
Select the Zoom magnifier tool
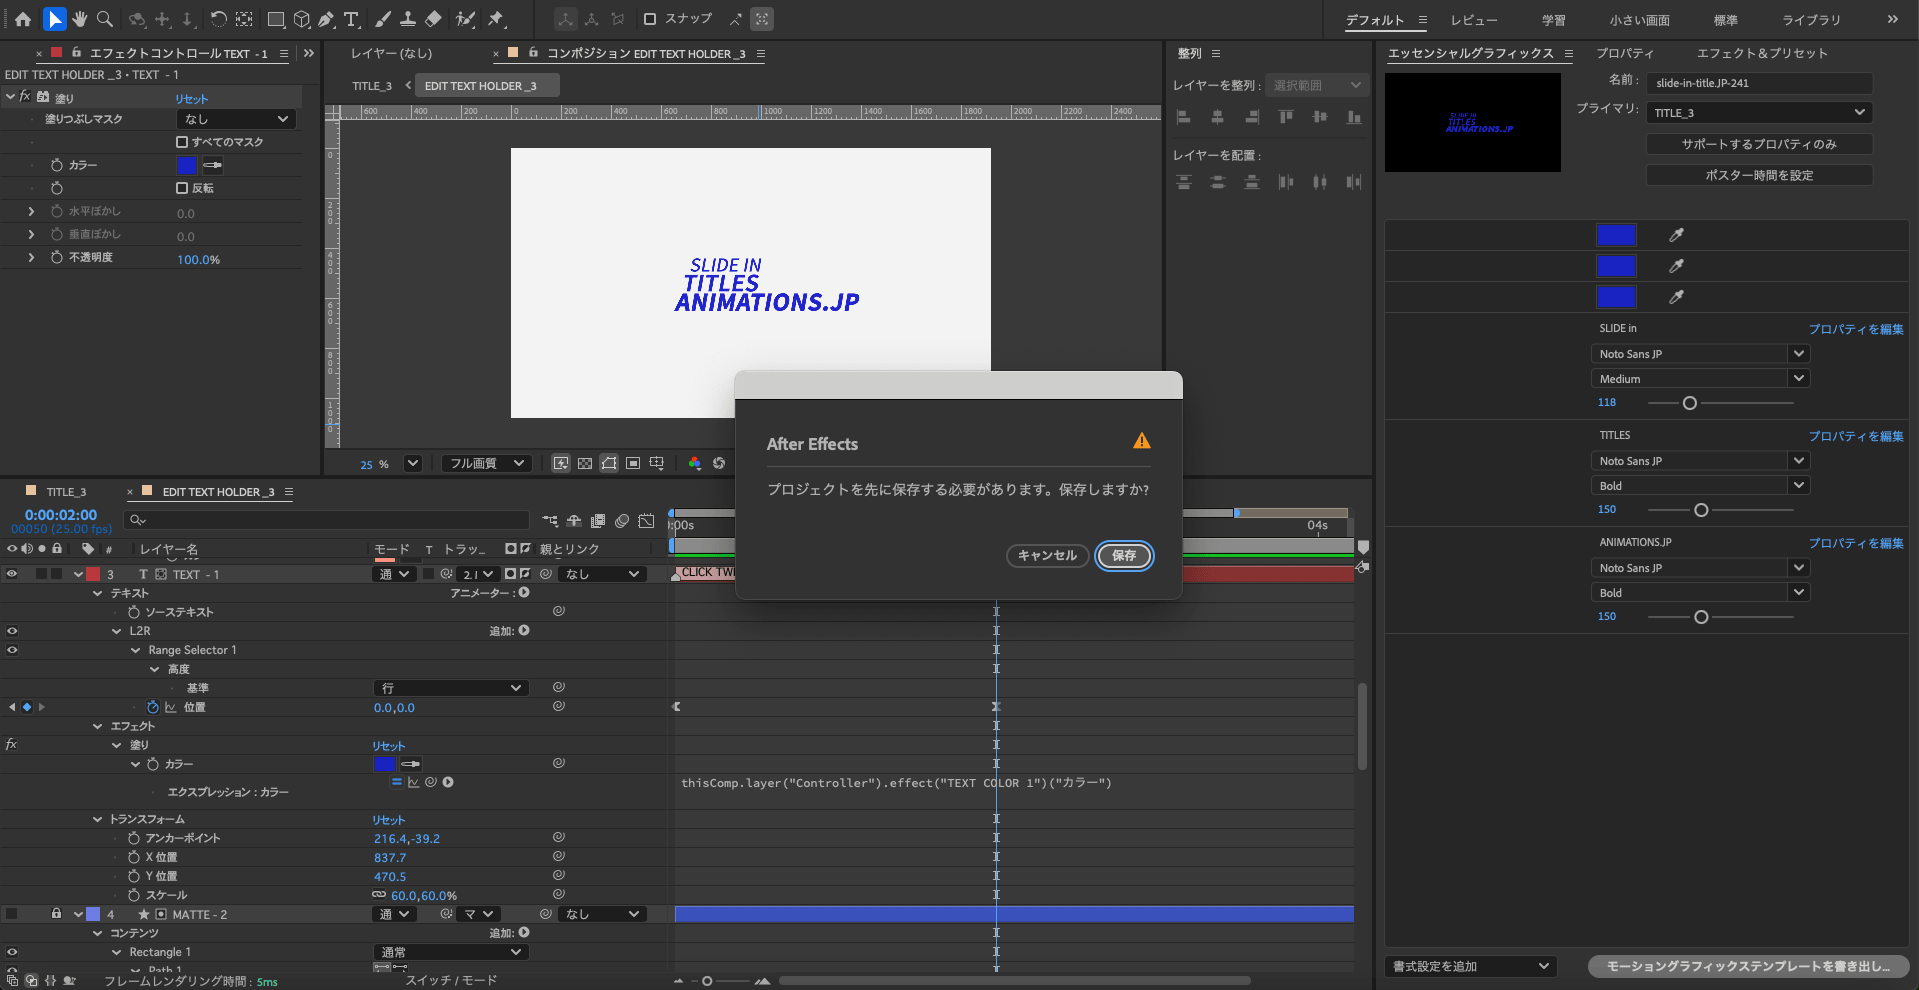point(105,19)
